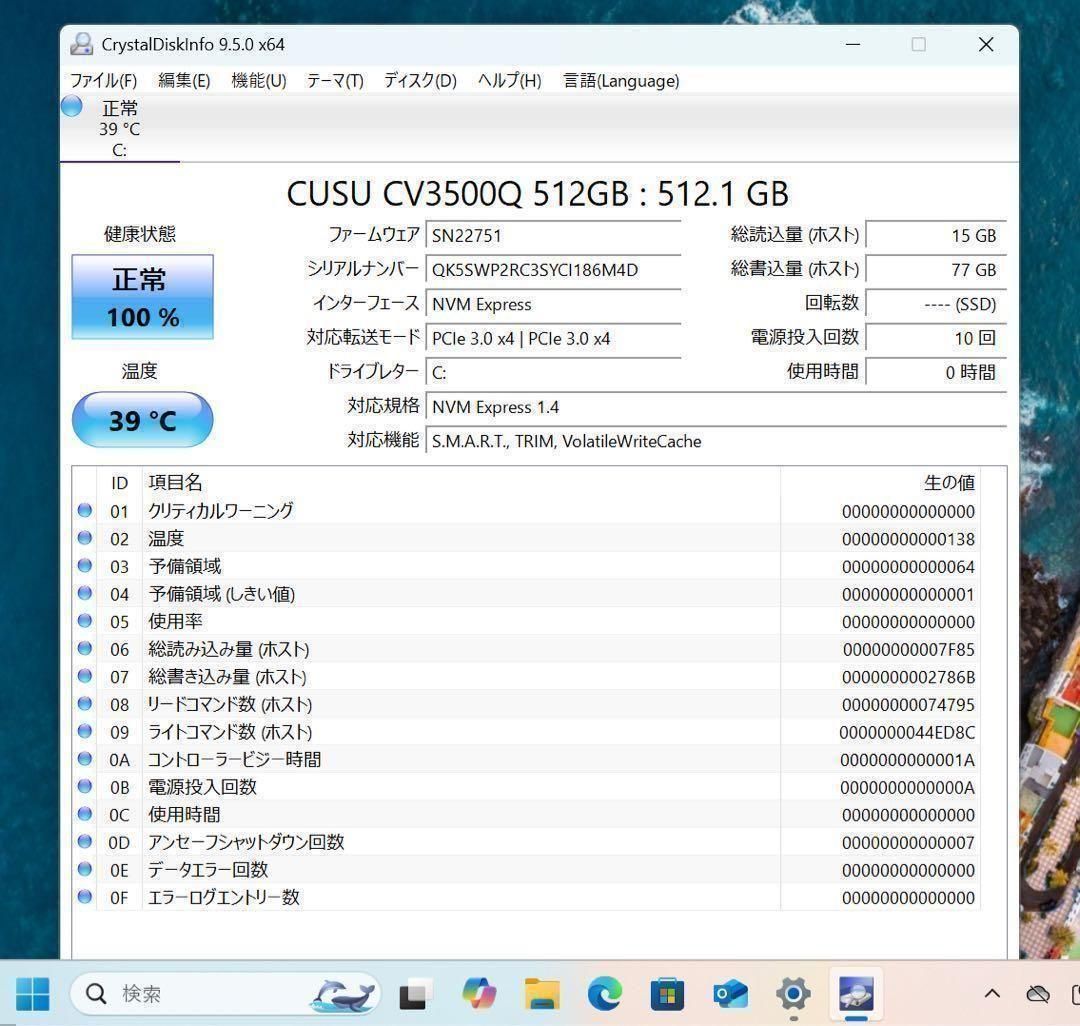Open the ヘルプ(H) menu
The image size is (1080, 1026).
click(x=506, y=81)
